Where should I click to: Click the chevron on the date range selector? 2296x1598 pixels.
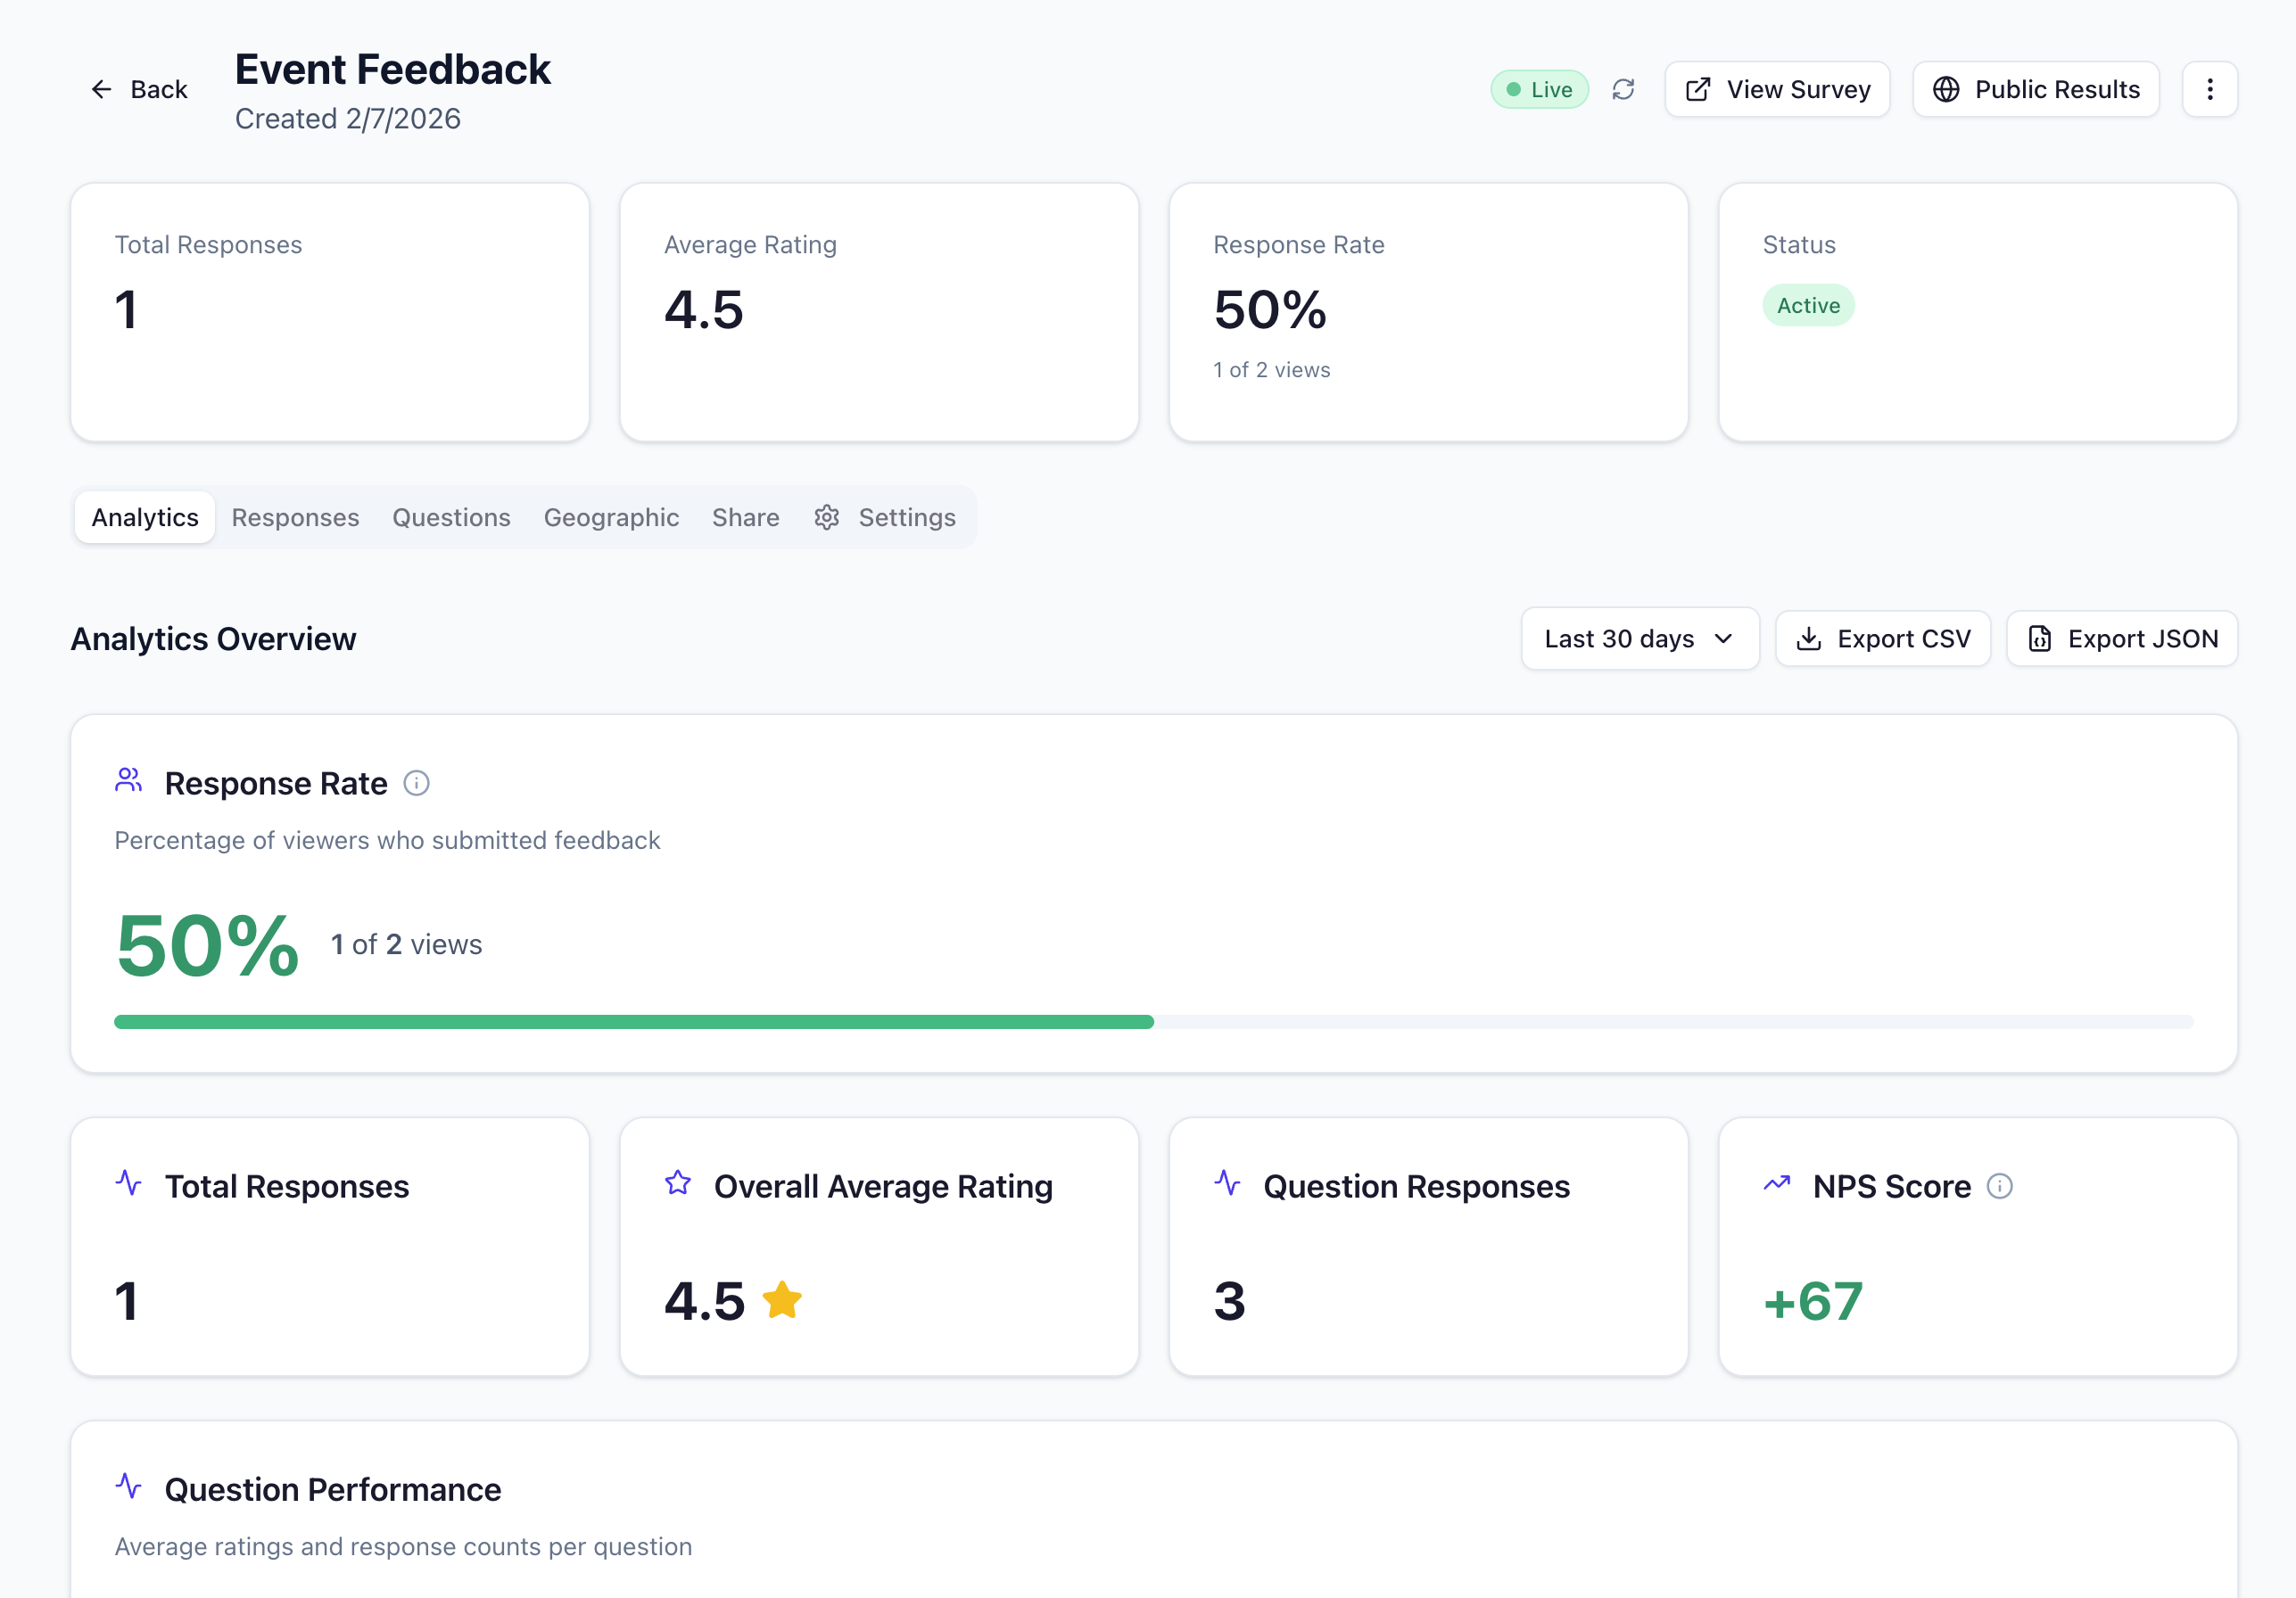tap(1722, 638)
